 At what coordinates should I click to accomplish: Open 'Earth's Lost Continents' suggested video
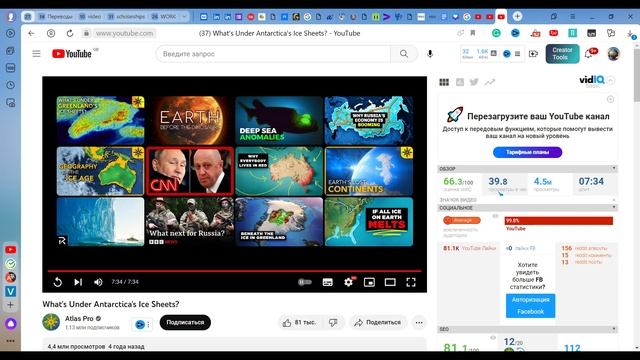pyautogui.click(x=369, y=171)
